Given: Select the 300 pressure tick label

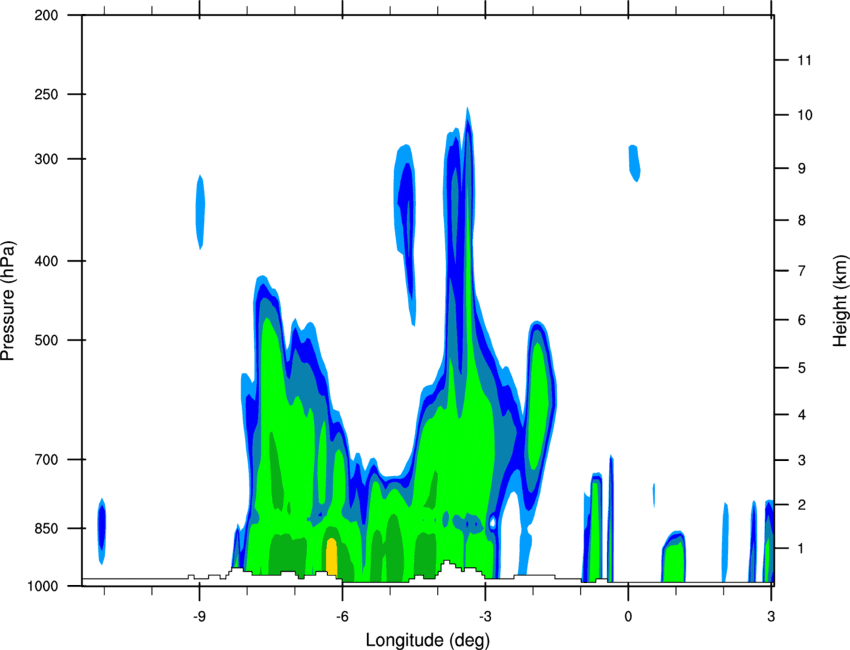Looking at the screenshot, I should [x=46, y=159].
